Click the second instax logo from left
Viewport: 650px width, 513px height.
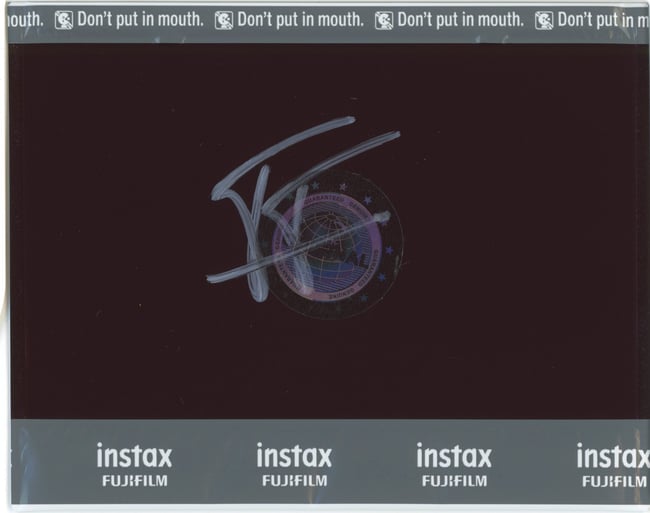coord(294,457)
